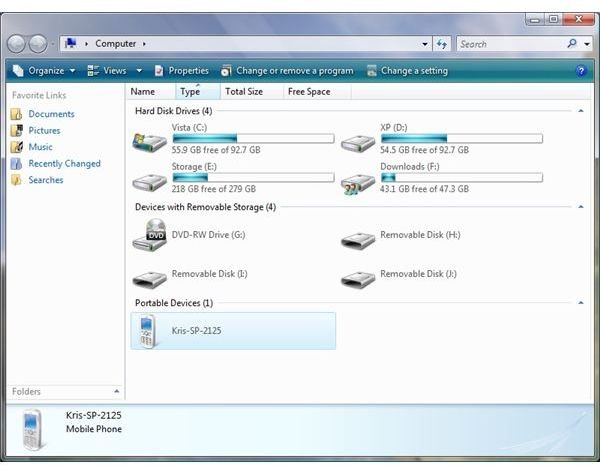Collapse the Hard Disk Drives group
The image size is (600, 466).
[581, 111]
